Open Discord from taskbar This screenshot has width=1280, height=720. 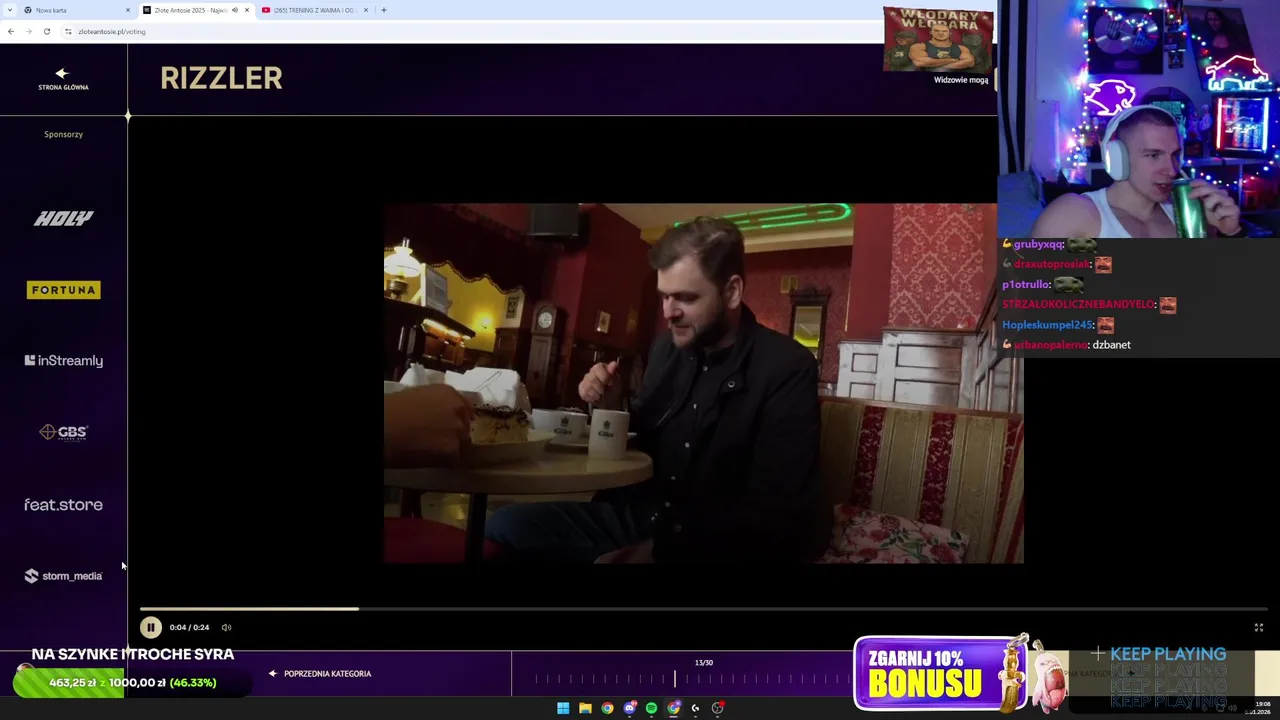629,708
